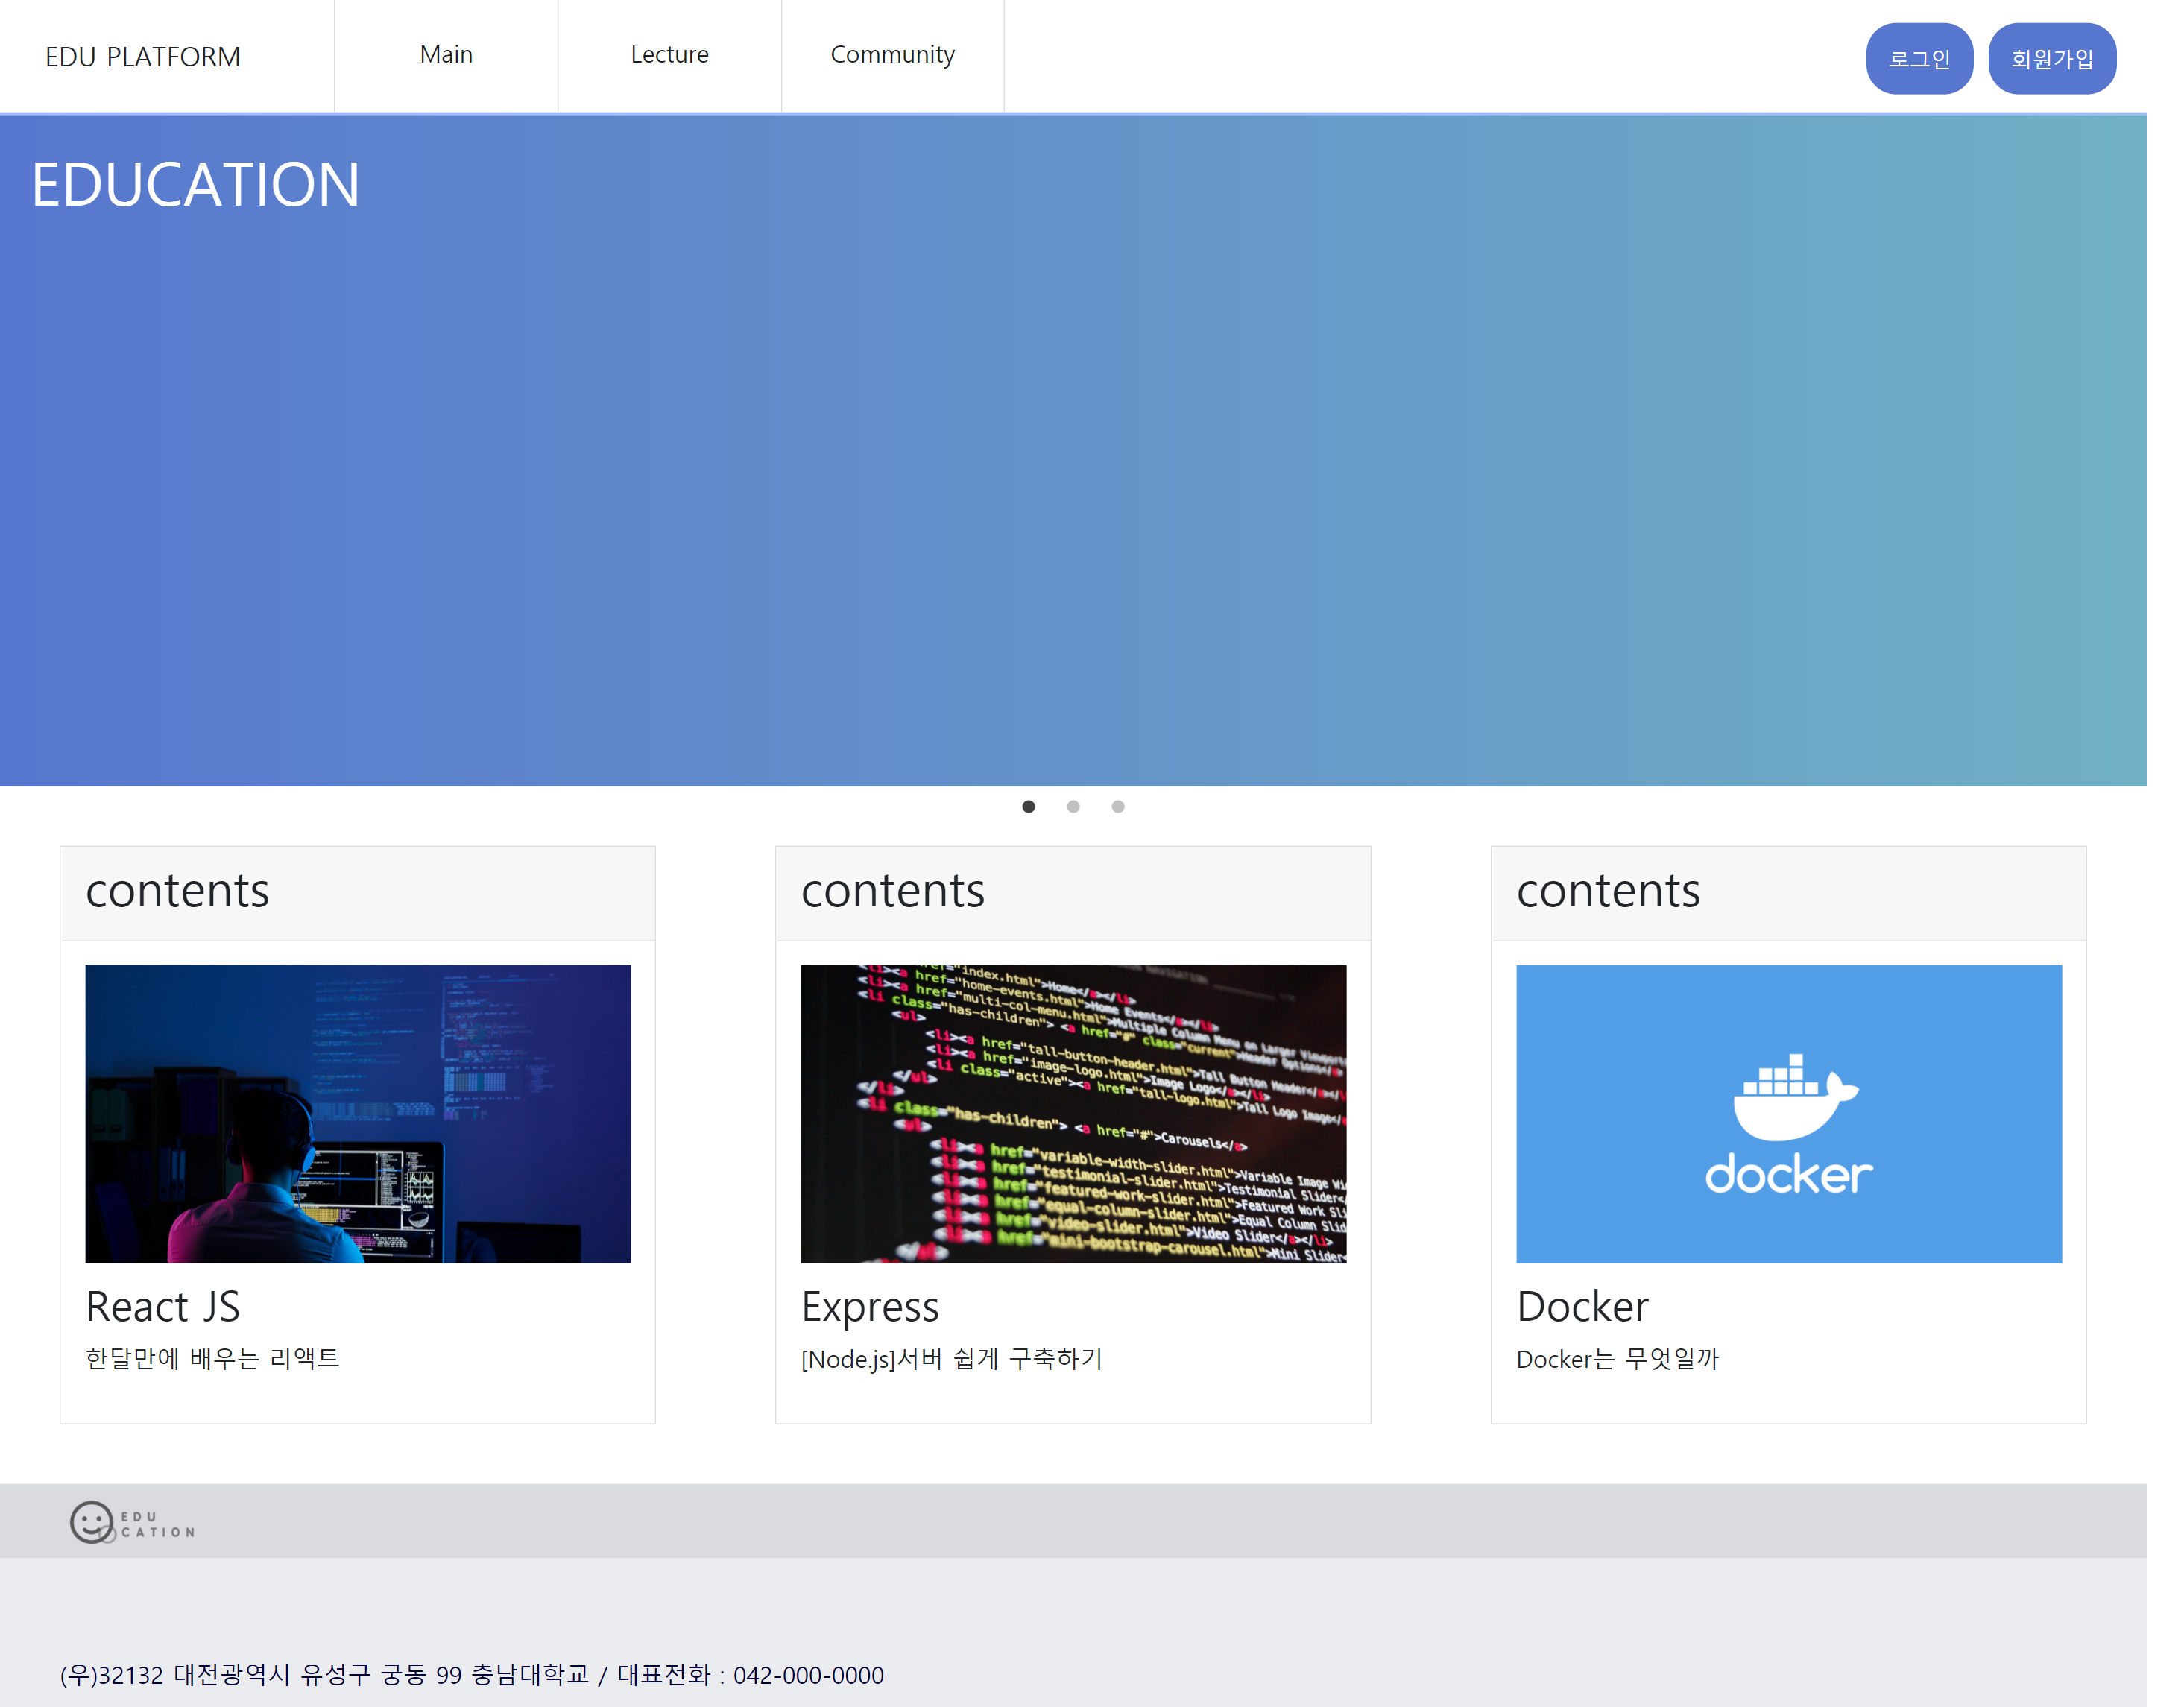Click the 회원가입 button
The width and height of the screenshot is (2184, 1707).
click(2052, 58)
